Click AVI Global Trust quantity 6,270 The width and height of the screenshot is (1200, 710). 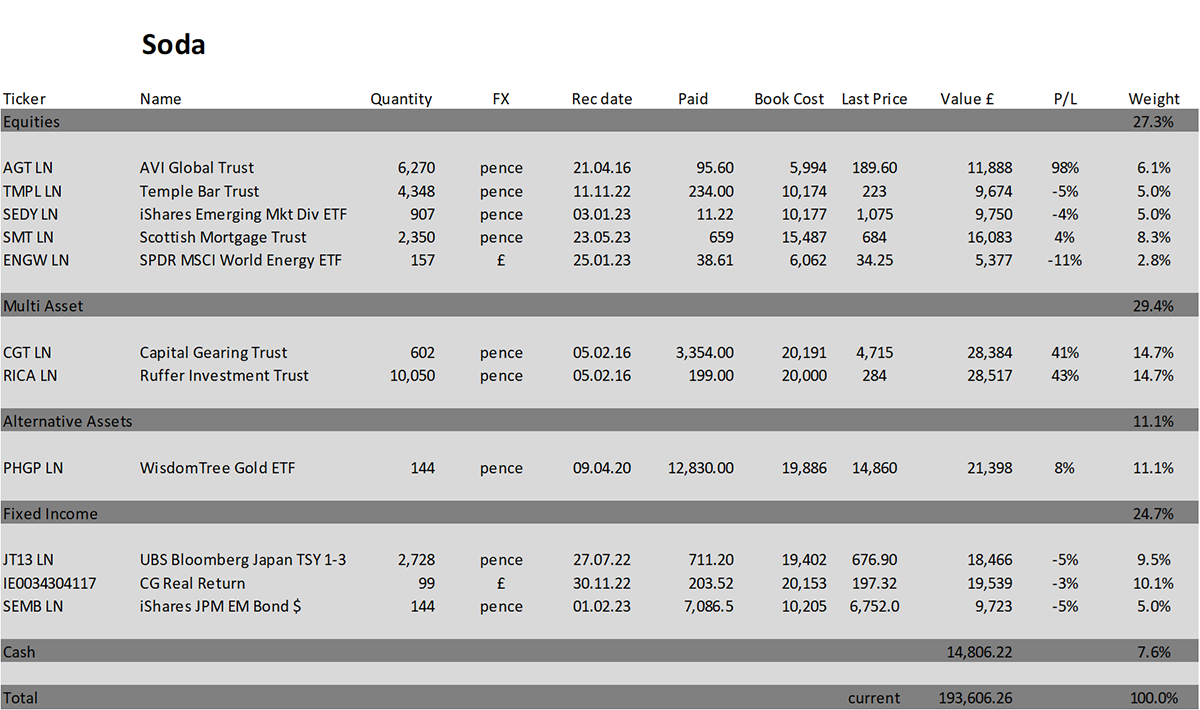click(x=416, y=168)
